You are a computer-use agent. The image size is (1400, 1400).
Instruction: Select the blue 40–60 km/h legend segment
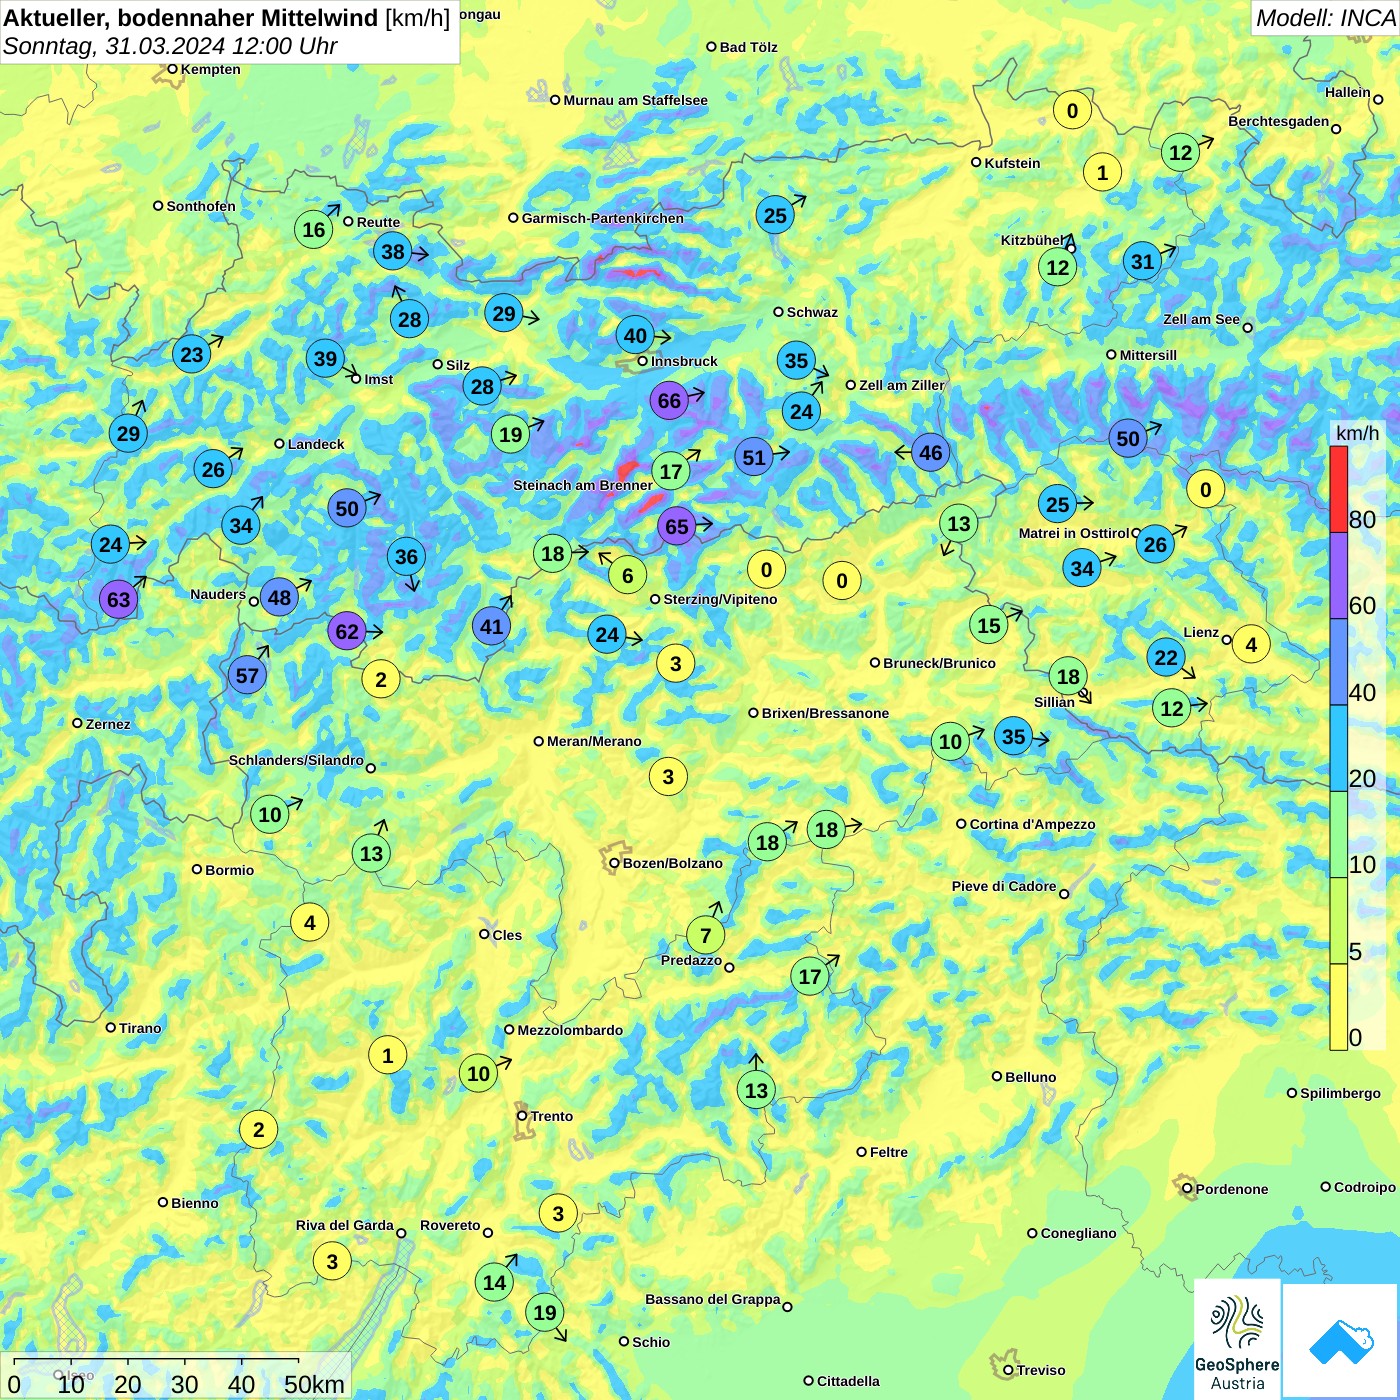click(1338, 662)
